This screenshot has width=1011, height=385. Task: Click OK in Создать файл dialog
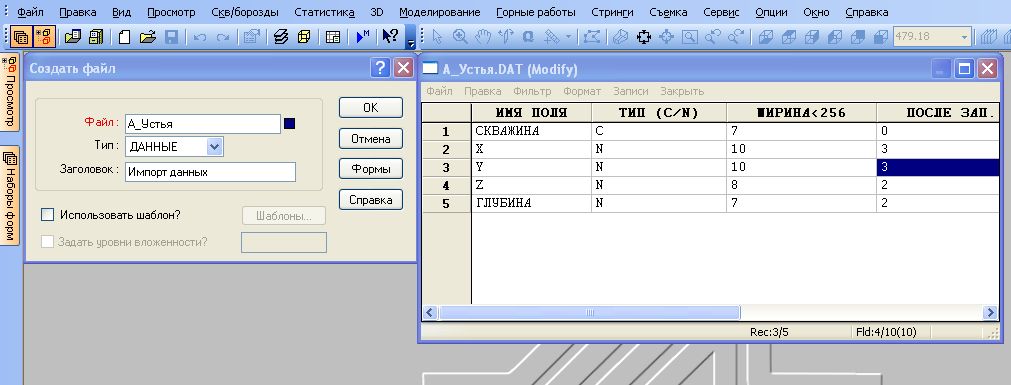tap(371, 108)
